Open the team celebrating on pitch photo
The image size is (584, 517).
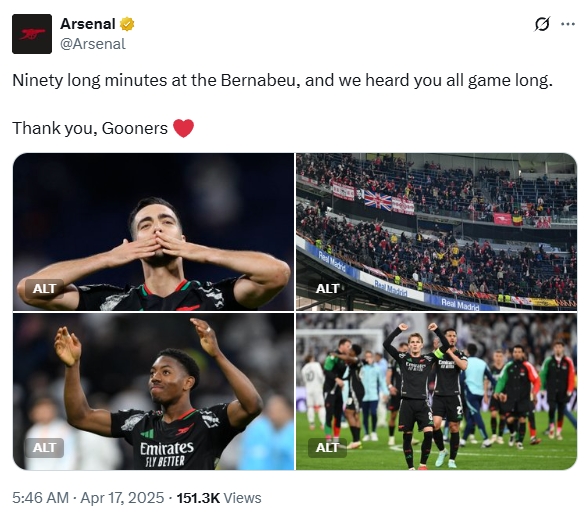437,391
